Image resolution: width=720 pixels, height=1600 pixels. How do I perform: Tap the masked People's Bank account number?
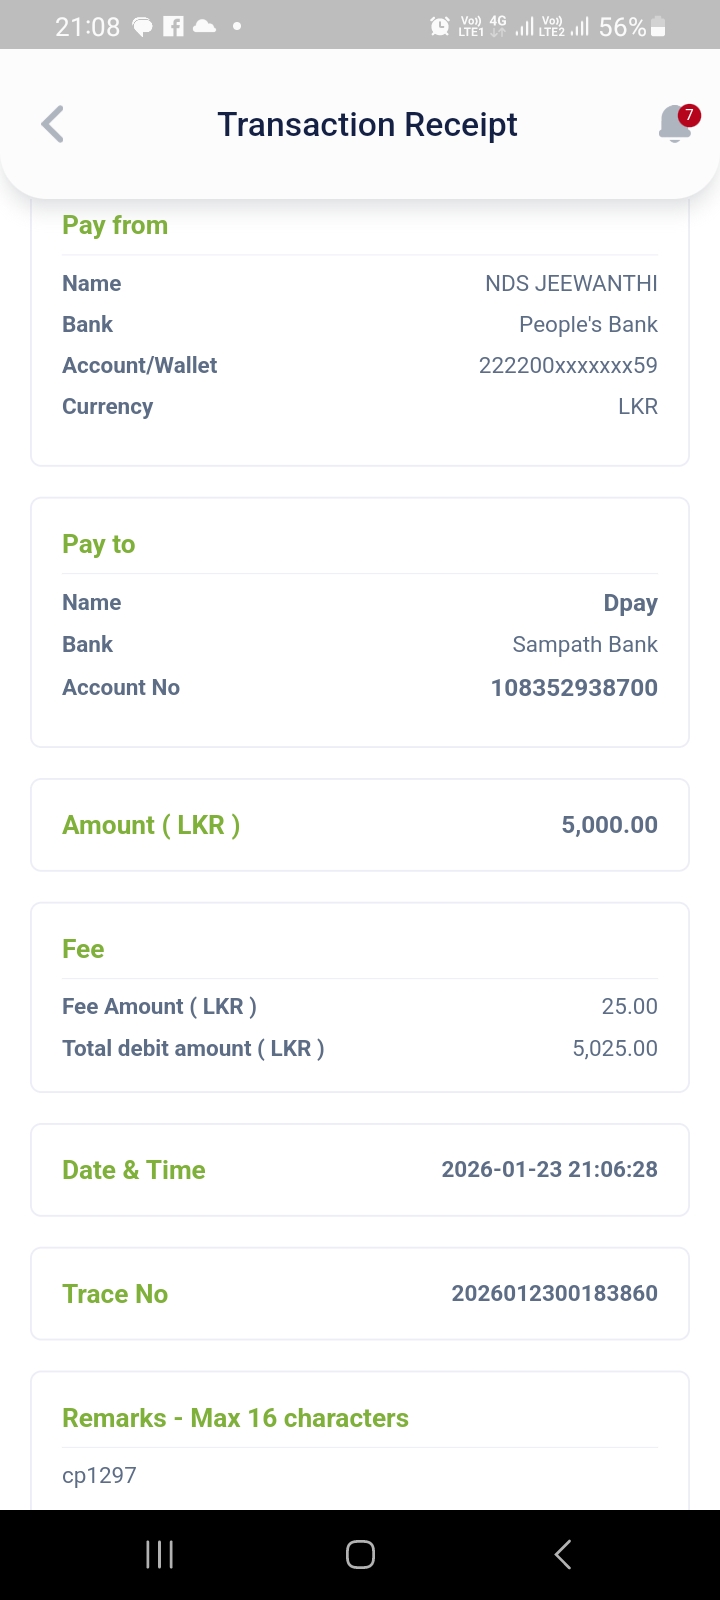[568, 365]
